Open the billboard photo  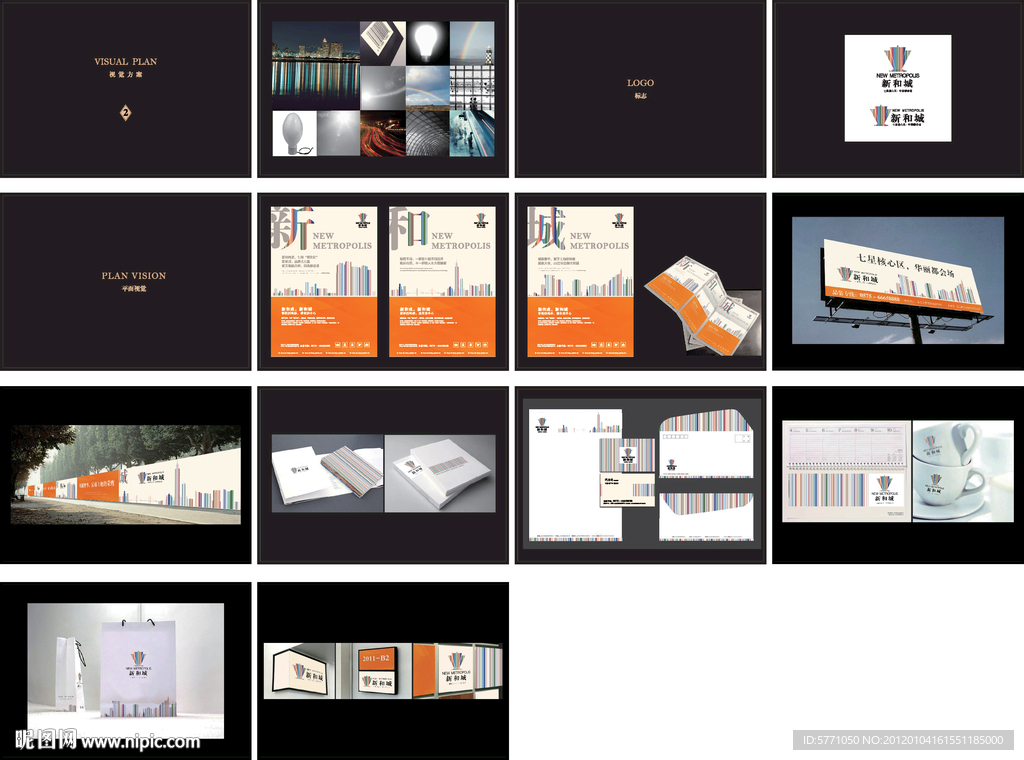click(x=898, y=280)
